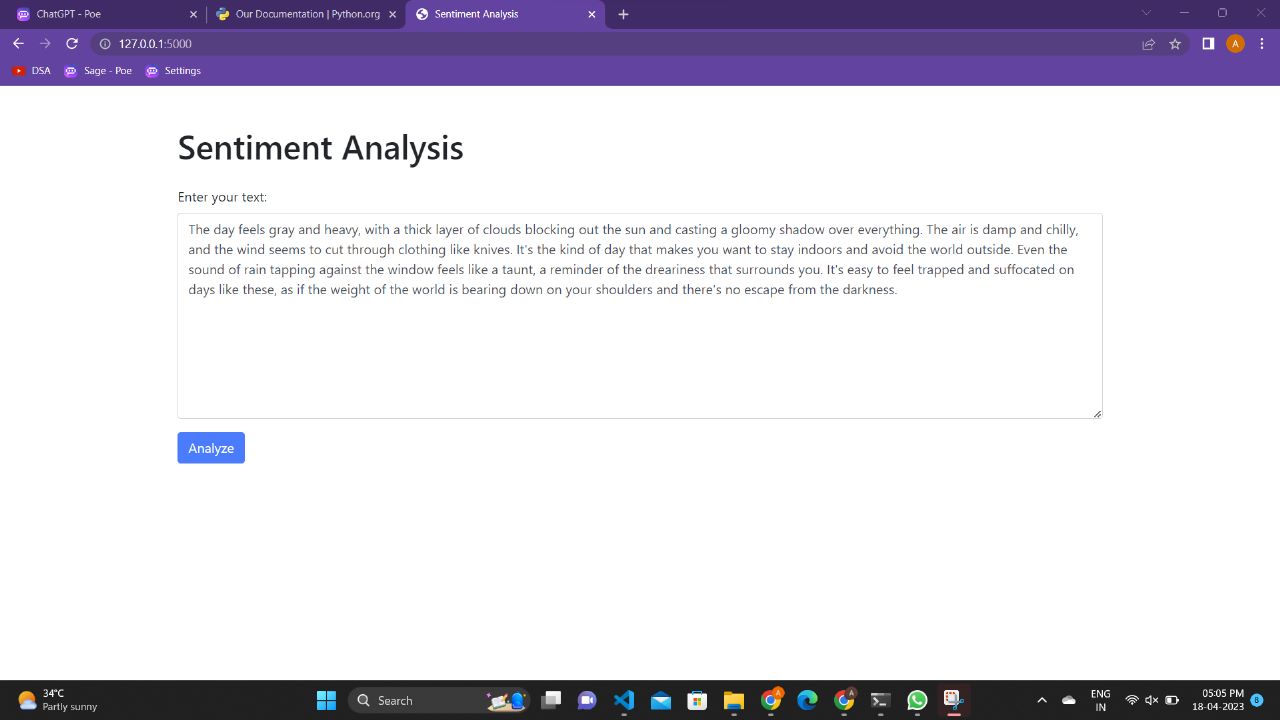Bookmark this page with the star icon
Viewport: 1280px width, 720px height.
click(x=1175, y=43)
